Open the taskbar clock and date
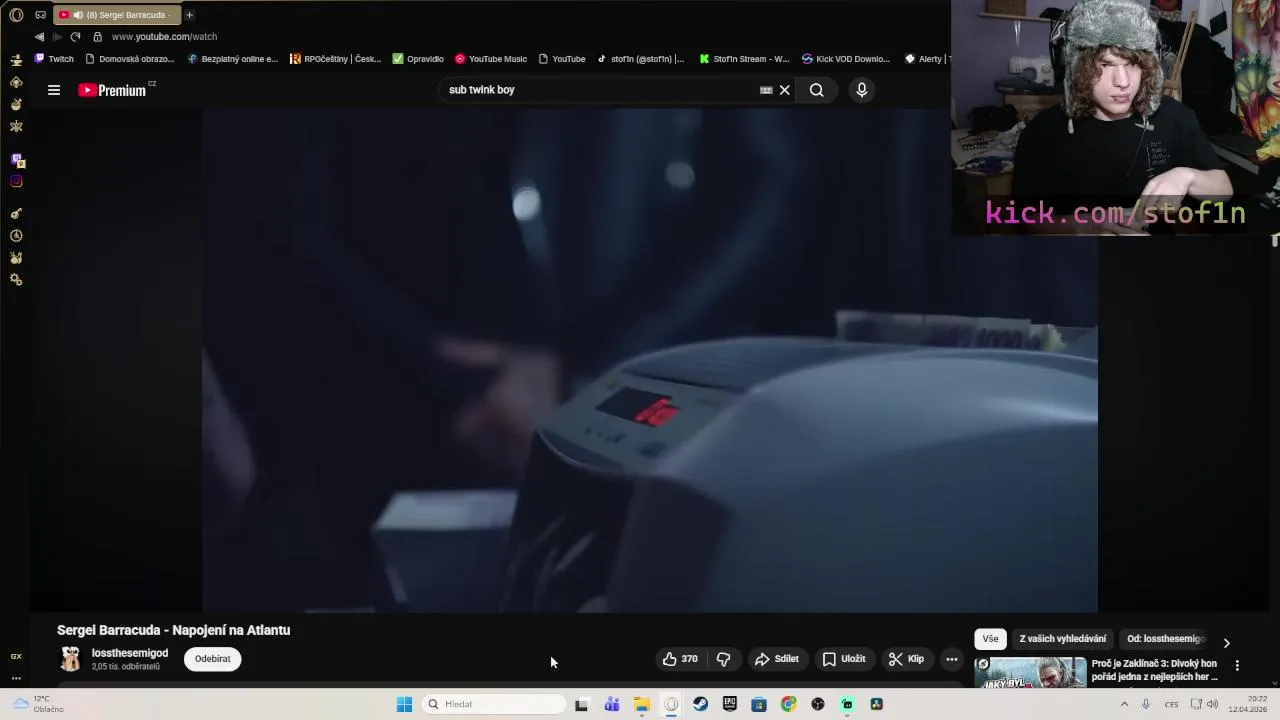Viewport: 1280px width, 720px height. [x=1250, y=704]
